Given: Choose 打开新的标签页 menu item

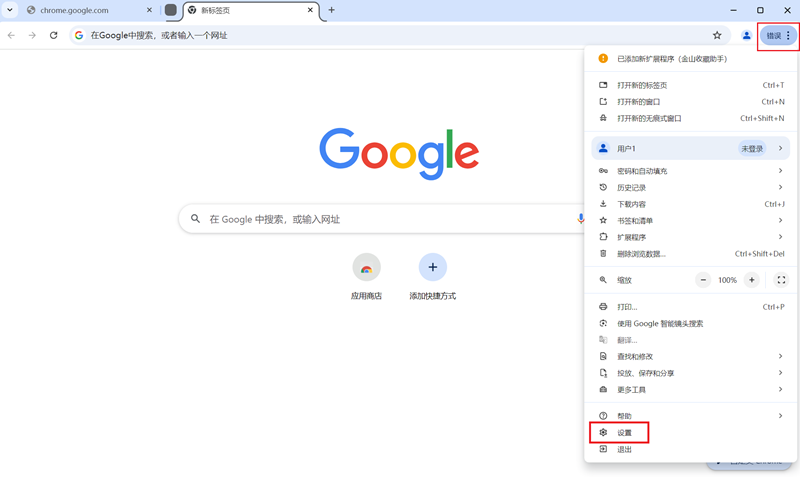Looking at the screenshot, I should click(691, 85).
